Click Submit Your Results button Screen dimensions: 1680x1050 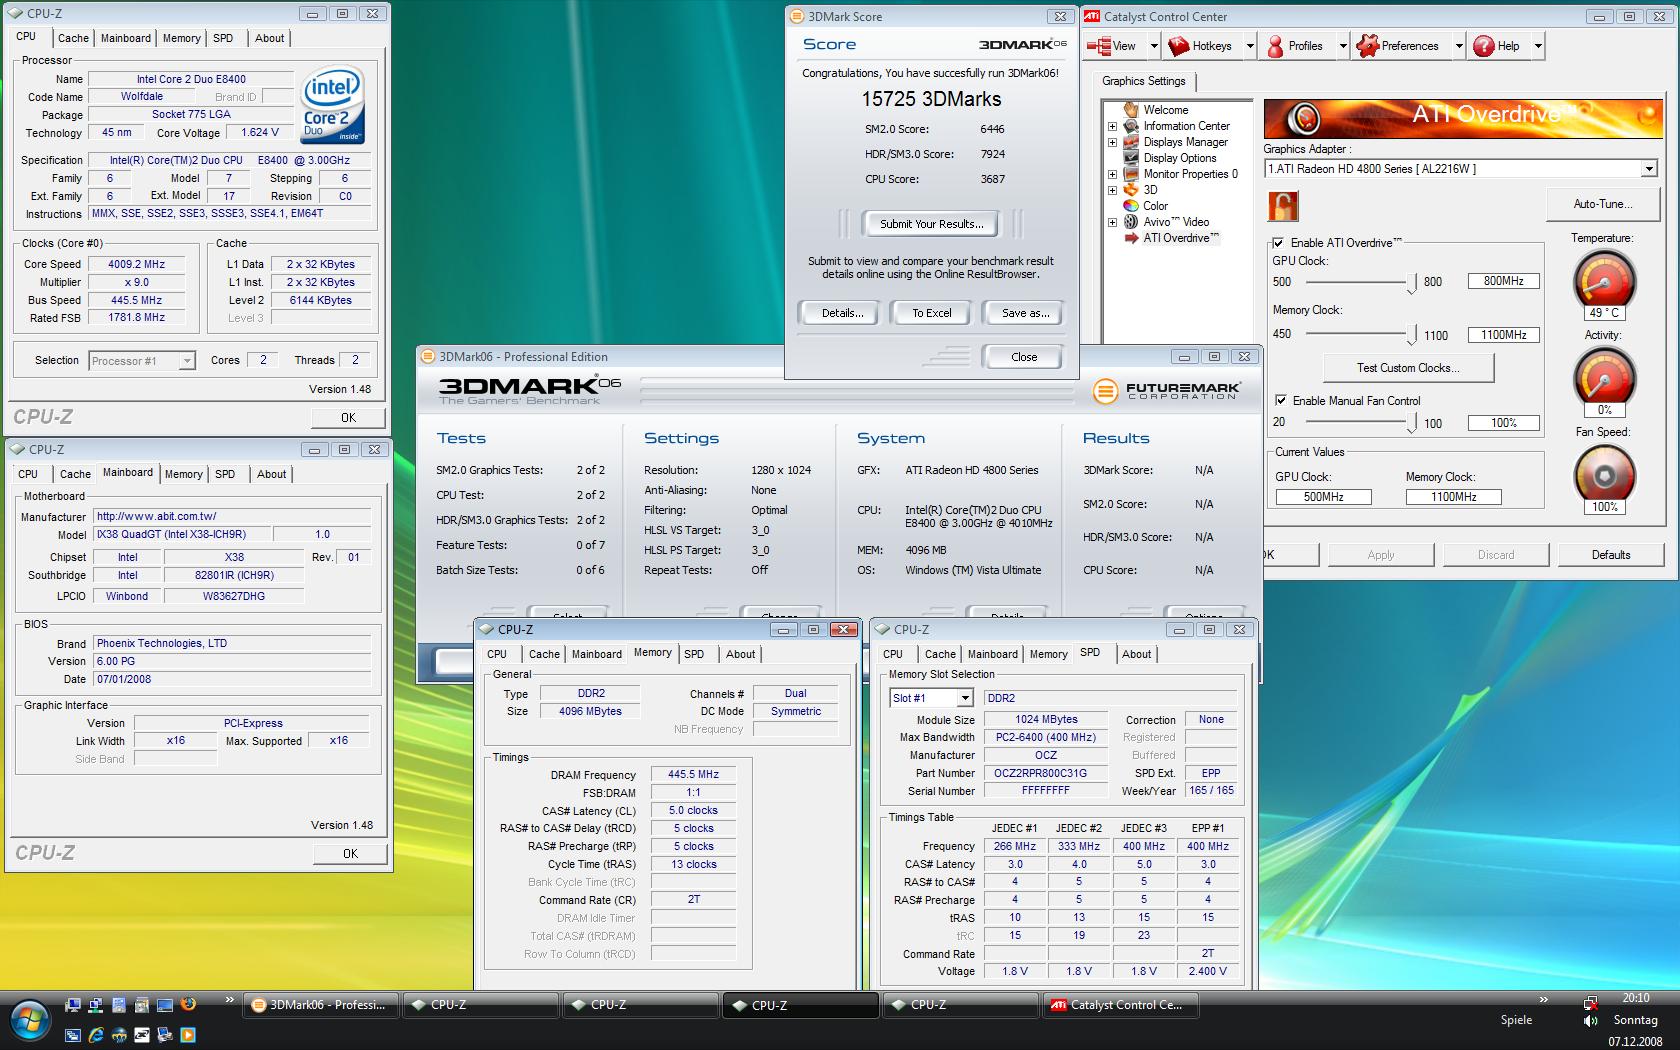pyautogui.click(x=931, y=224)
